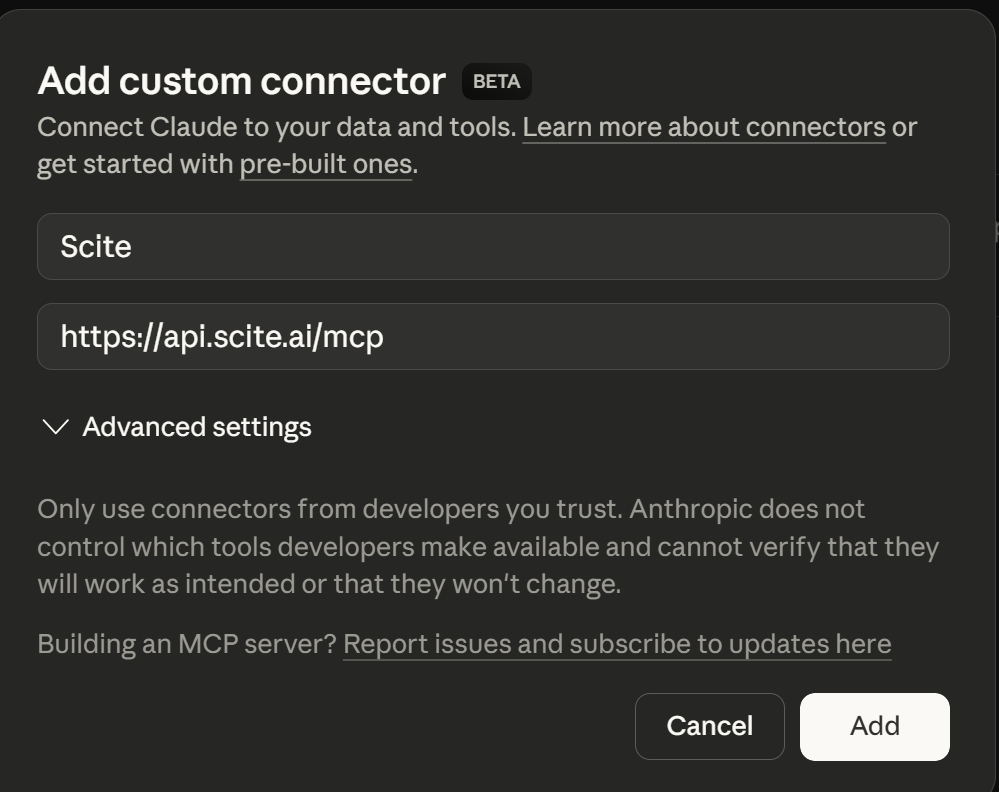
Task: Open the Learn more about connectors link
Action: (702, 126)
